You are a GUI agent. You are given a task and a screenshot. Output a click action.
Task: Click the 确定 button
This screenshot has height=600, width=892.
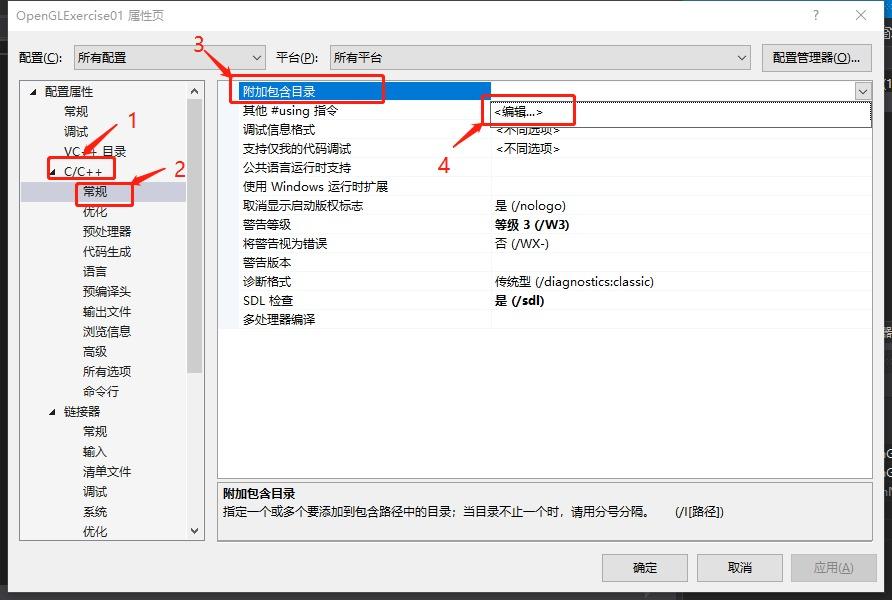(644, 567)
